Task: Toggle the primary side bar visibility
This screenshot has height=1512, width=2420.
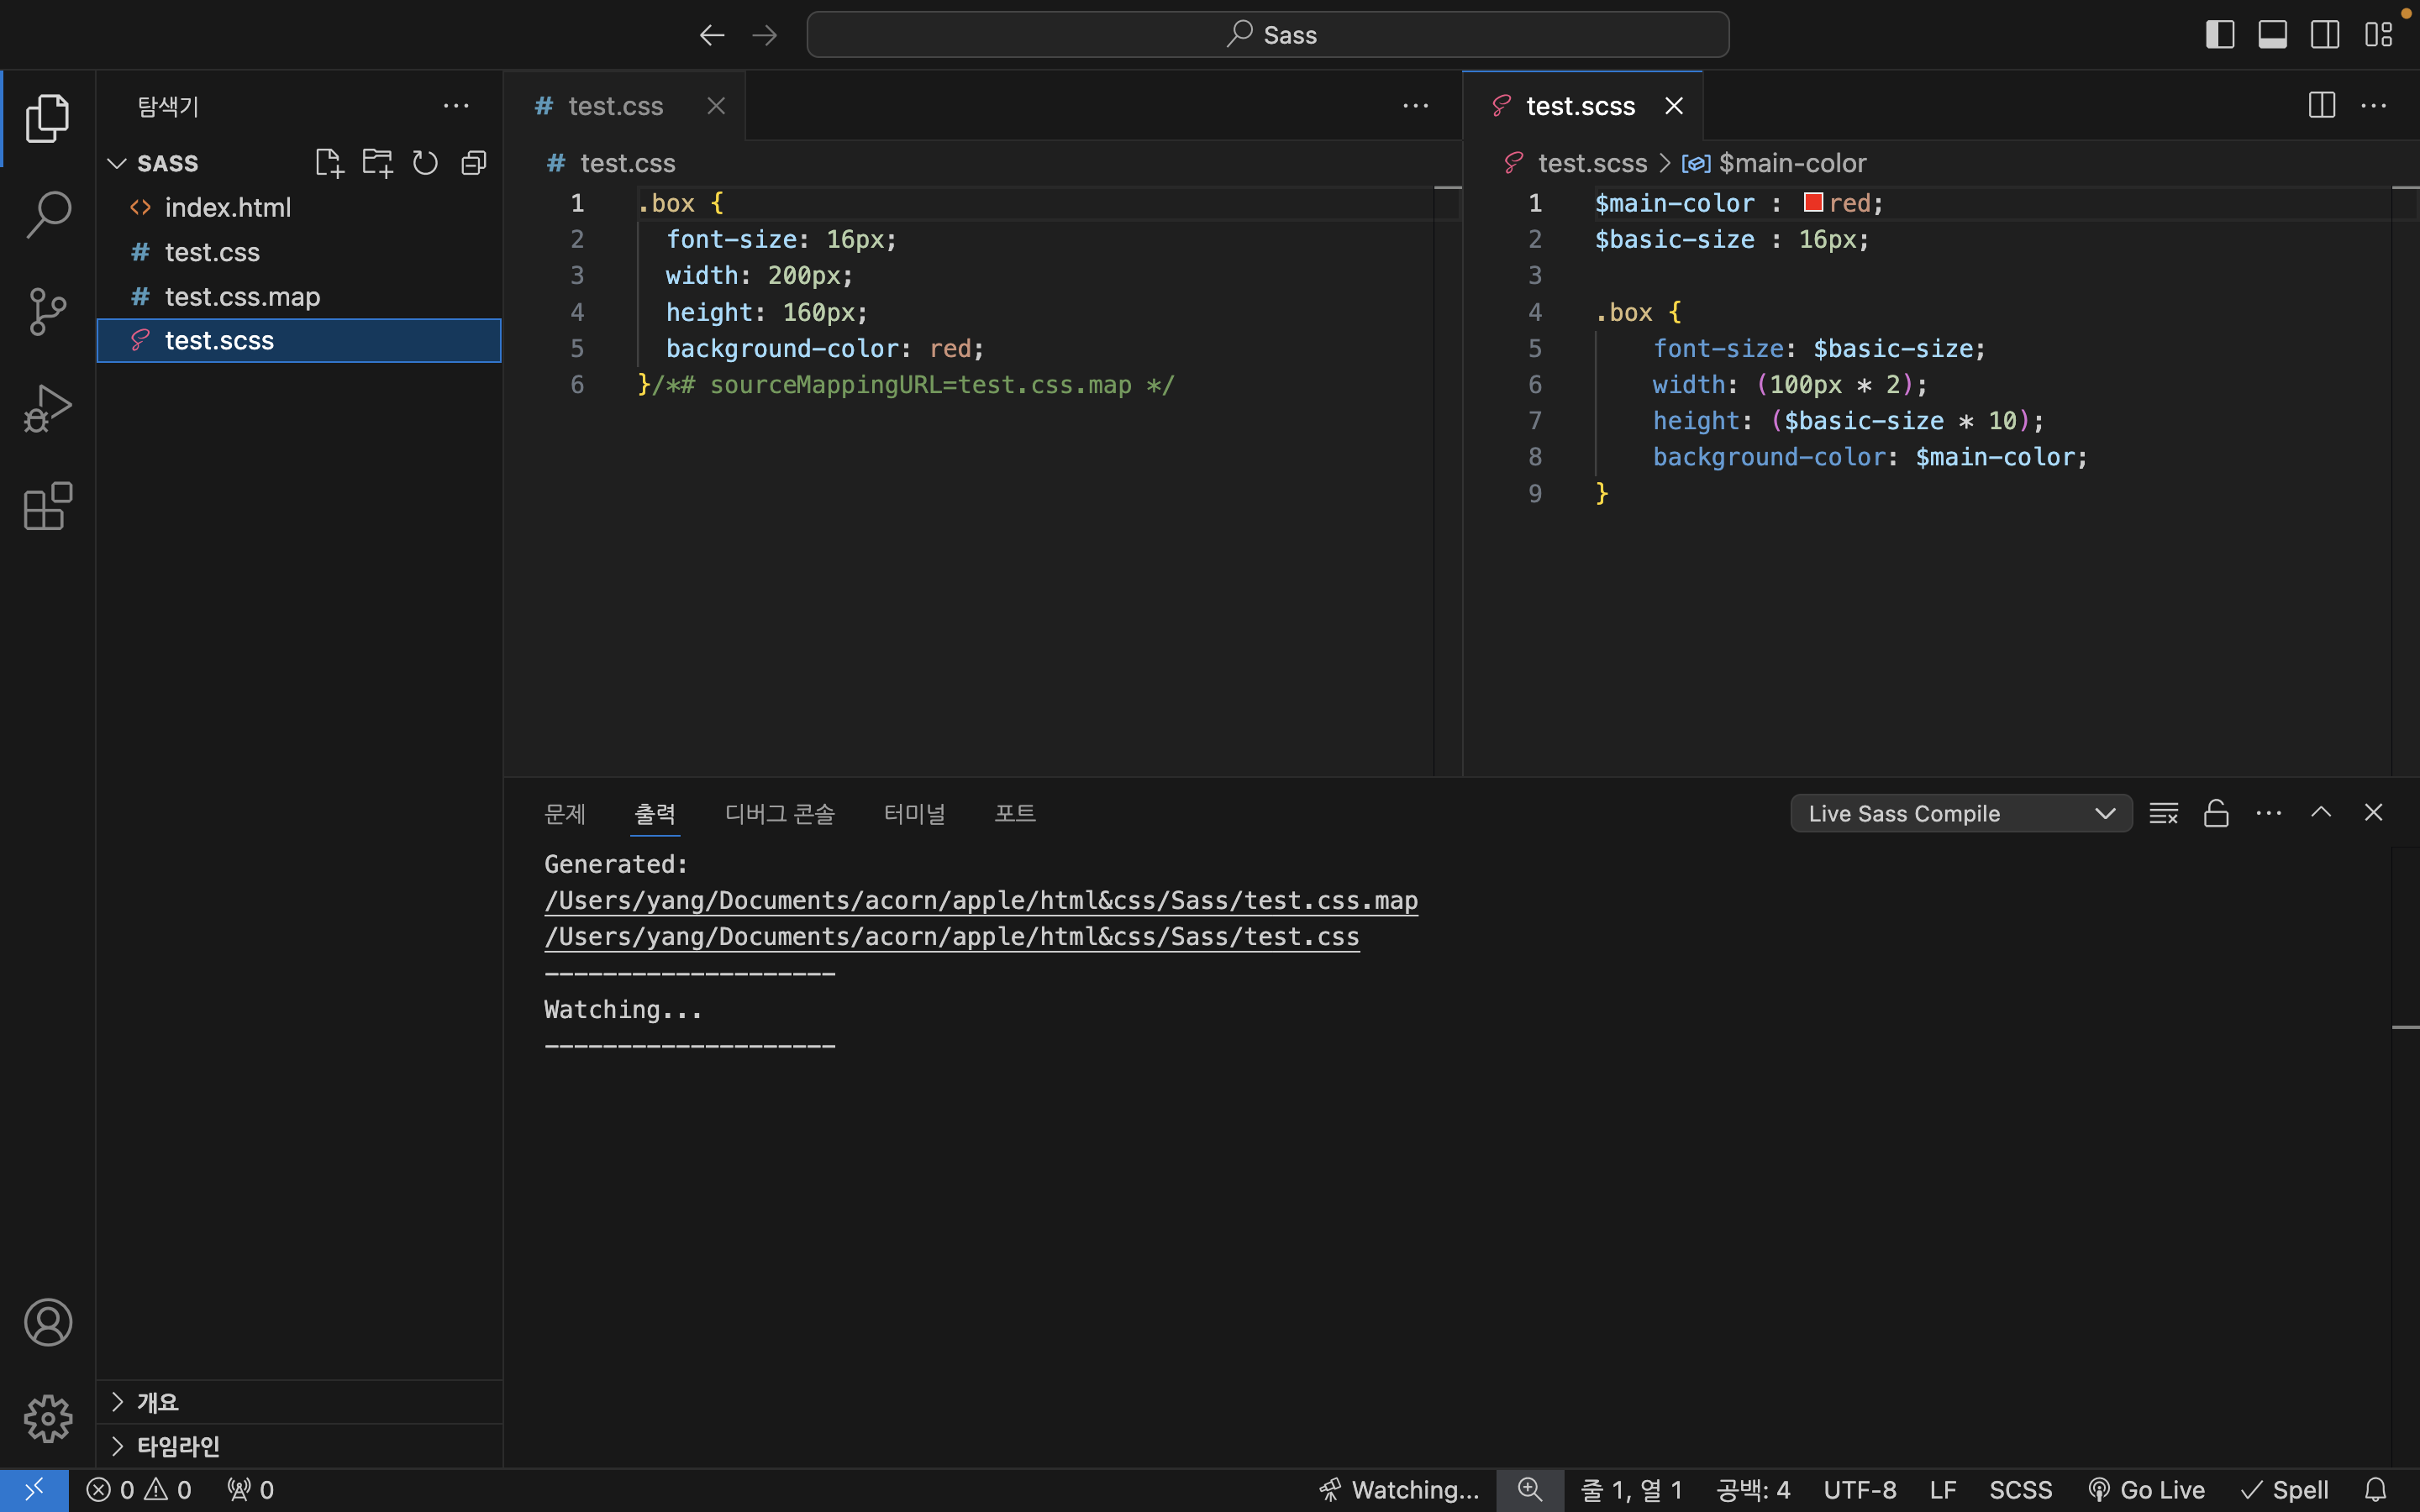Action: 2219,35
